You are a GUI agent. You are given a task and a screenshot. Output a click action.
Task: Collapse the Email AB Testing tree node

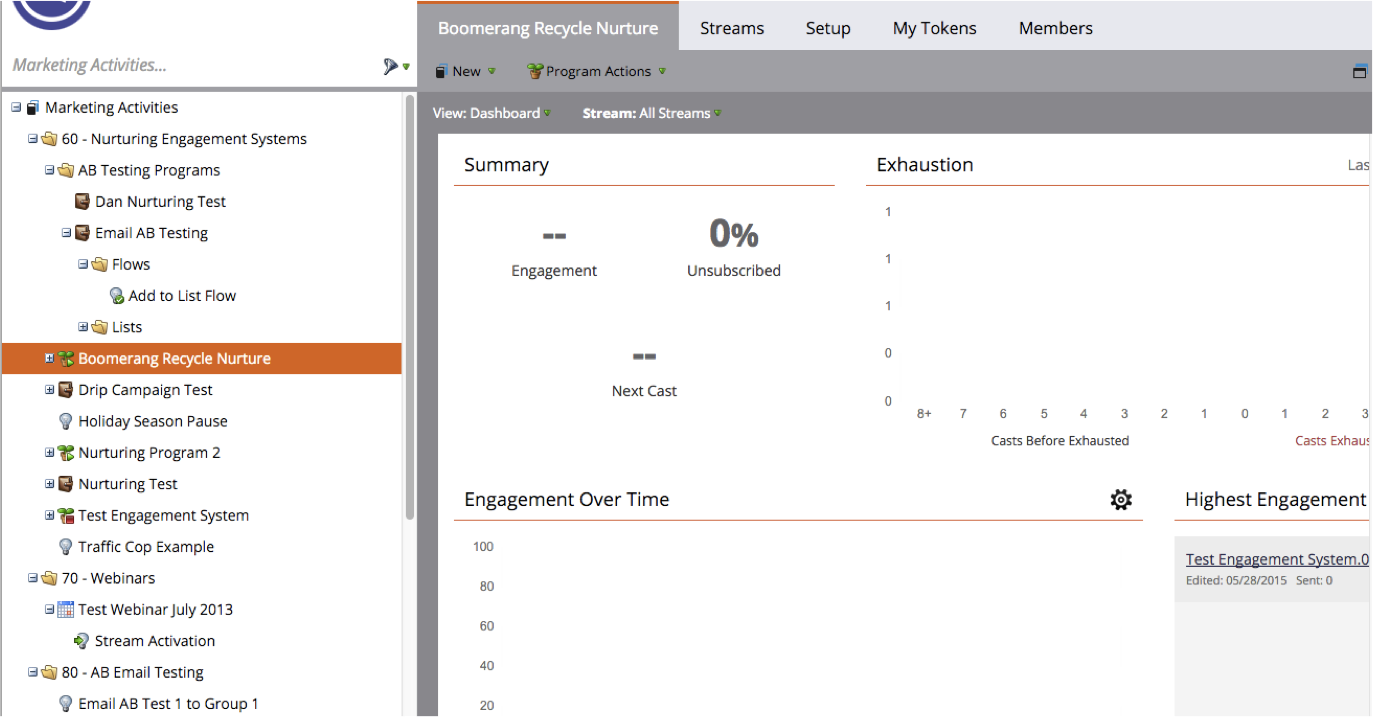[x=66, y=233]
